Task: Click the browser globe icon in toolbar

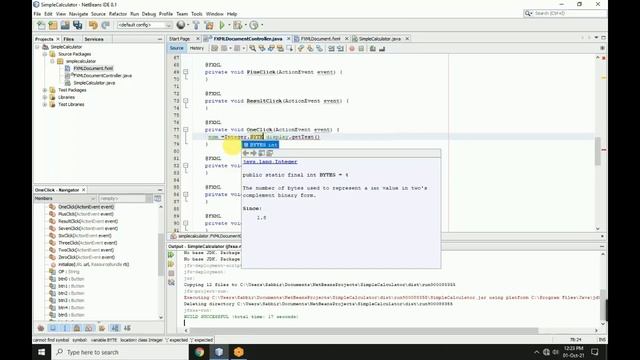Action: (181, 25)
